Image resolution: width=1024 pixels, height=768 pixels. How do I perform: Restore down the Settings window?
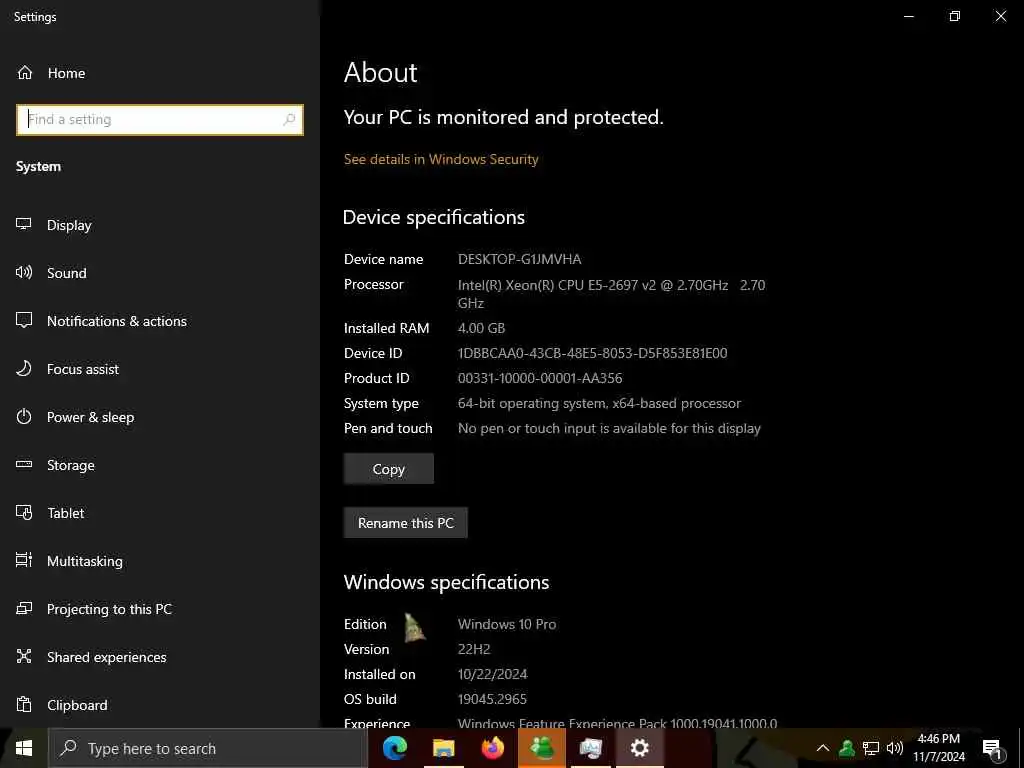(955, 16)
